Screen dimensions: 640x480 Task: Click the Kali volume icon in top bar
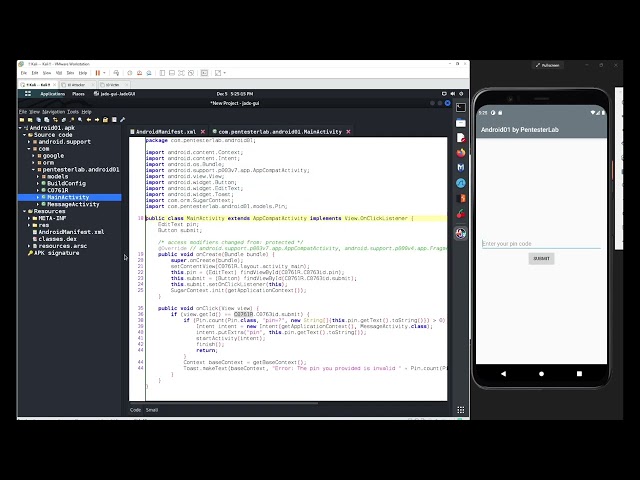[x=453, y=94]
